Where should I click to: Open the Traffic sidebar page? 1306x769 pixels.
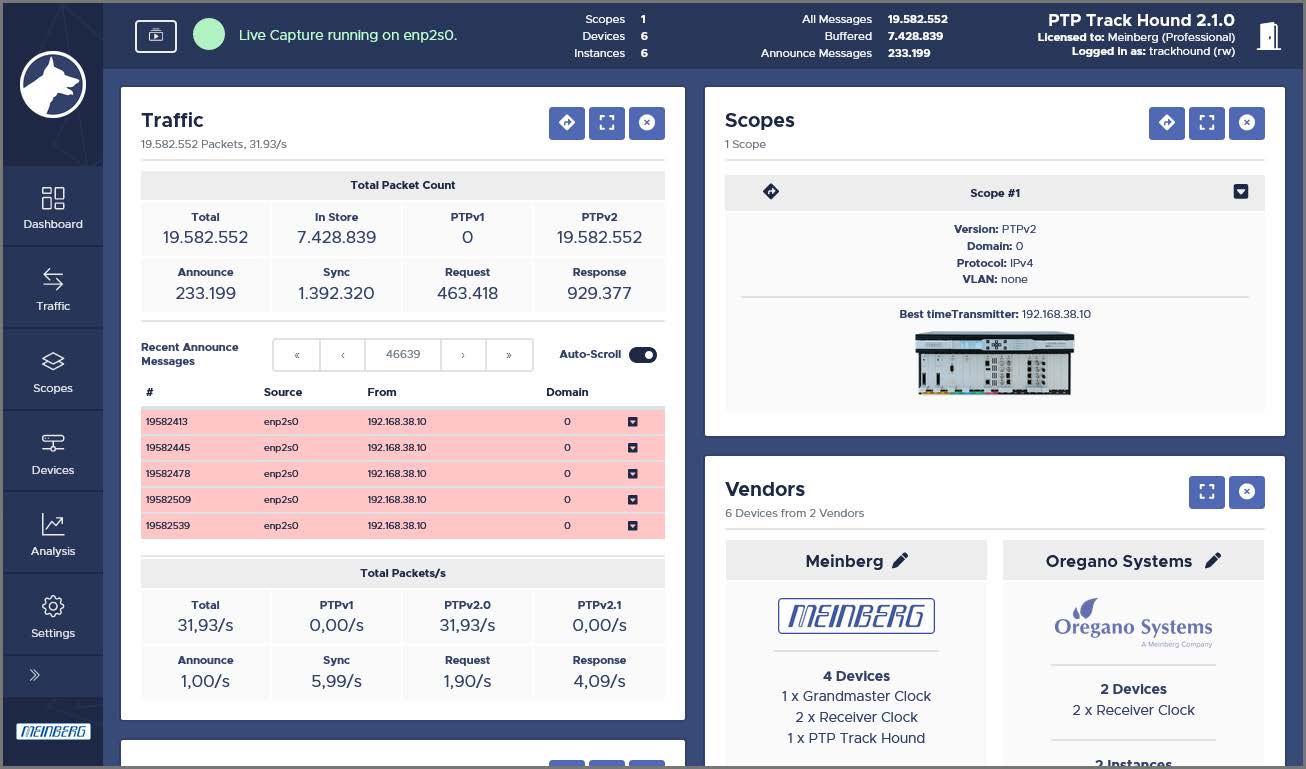(53, 289)
